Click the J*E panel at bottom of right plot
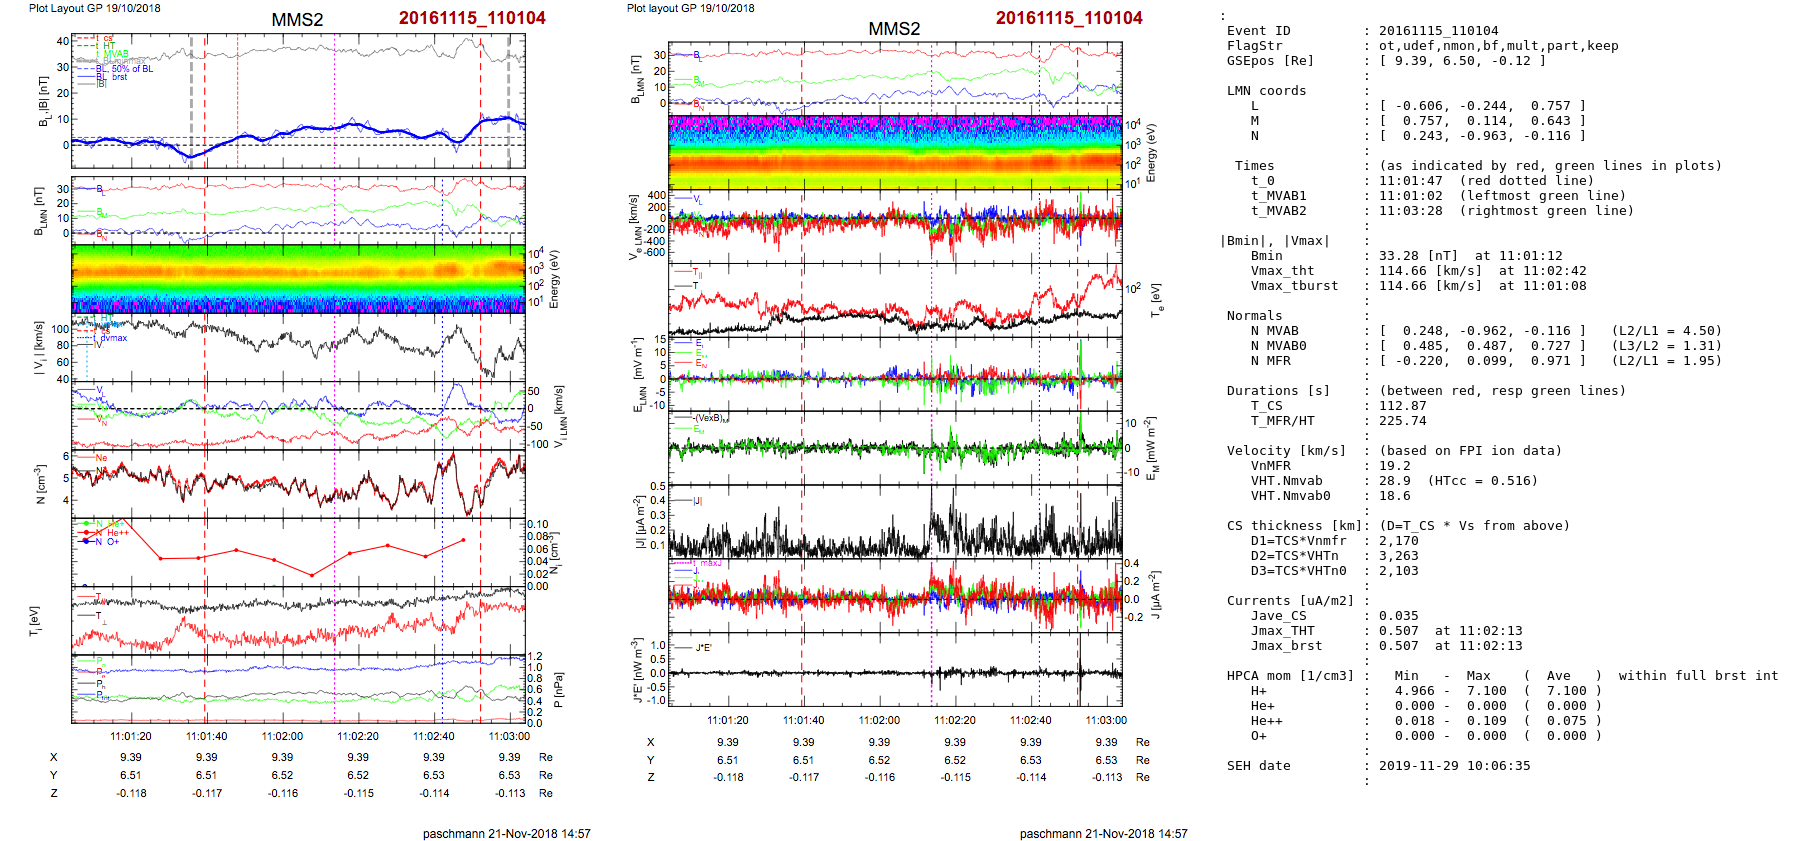Viewport: 1804px width, 841px height. 895,672
